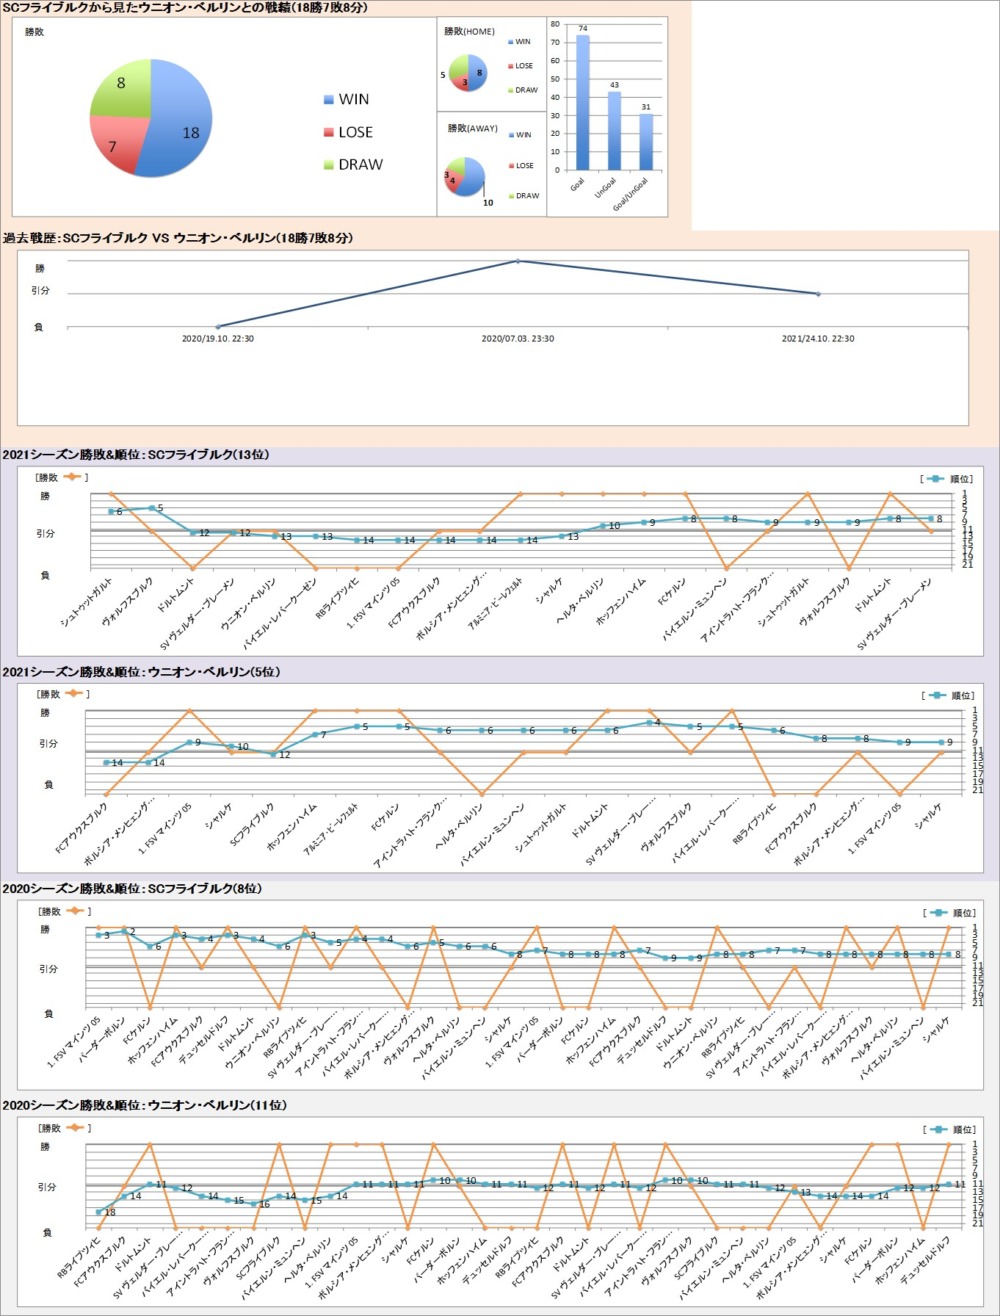Click the blue WIN legend swatch of main pie
Viewport: 1000px width, 1316px height.
(329, 100)
